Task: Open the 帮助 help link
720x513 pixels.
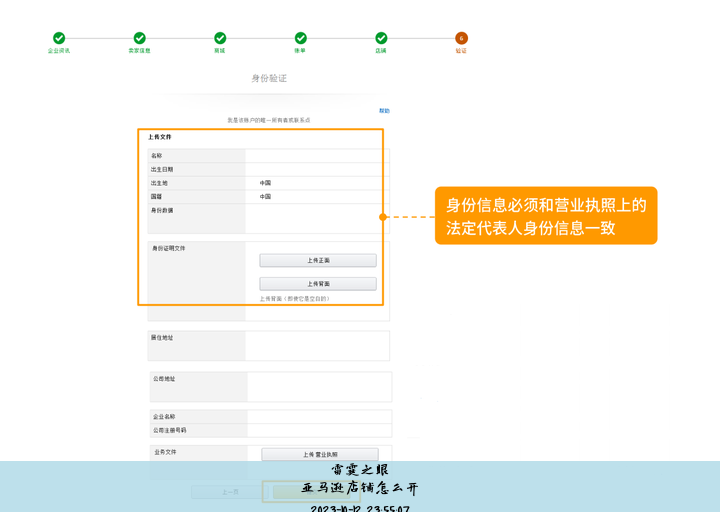Action: pos(384,111)
